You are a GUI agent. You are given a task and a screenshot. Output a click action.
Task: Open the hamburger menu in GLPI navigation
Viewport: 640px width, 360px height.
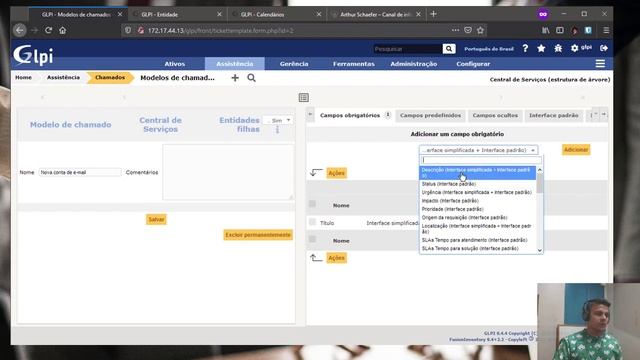click(x=600, y=64)
